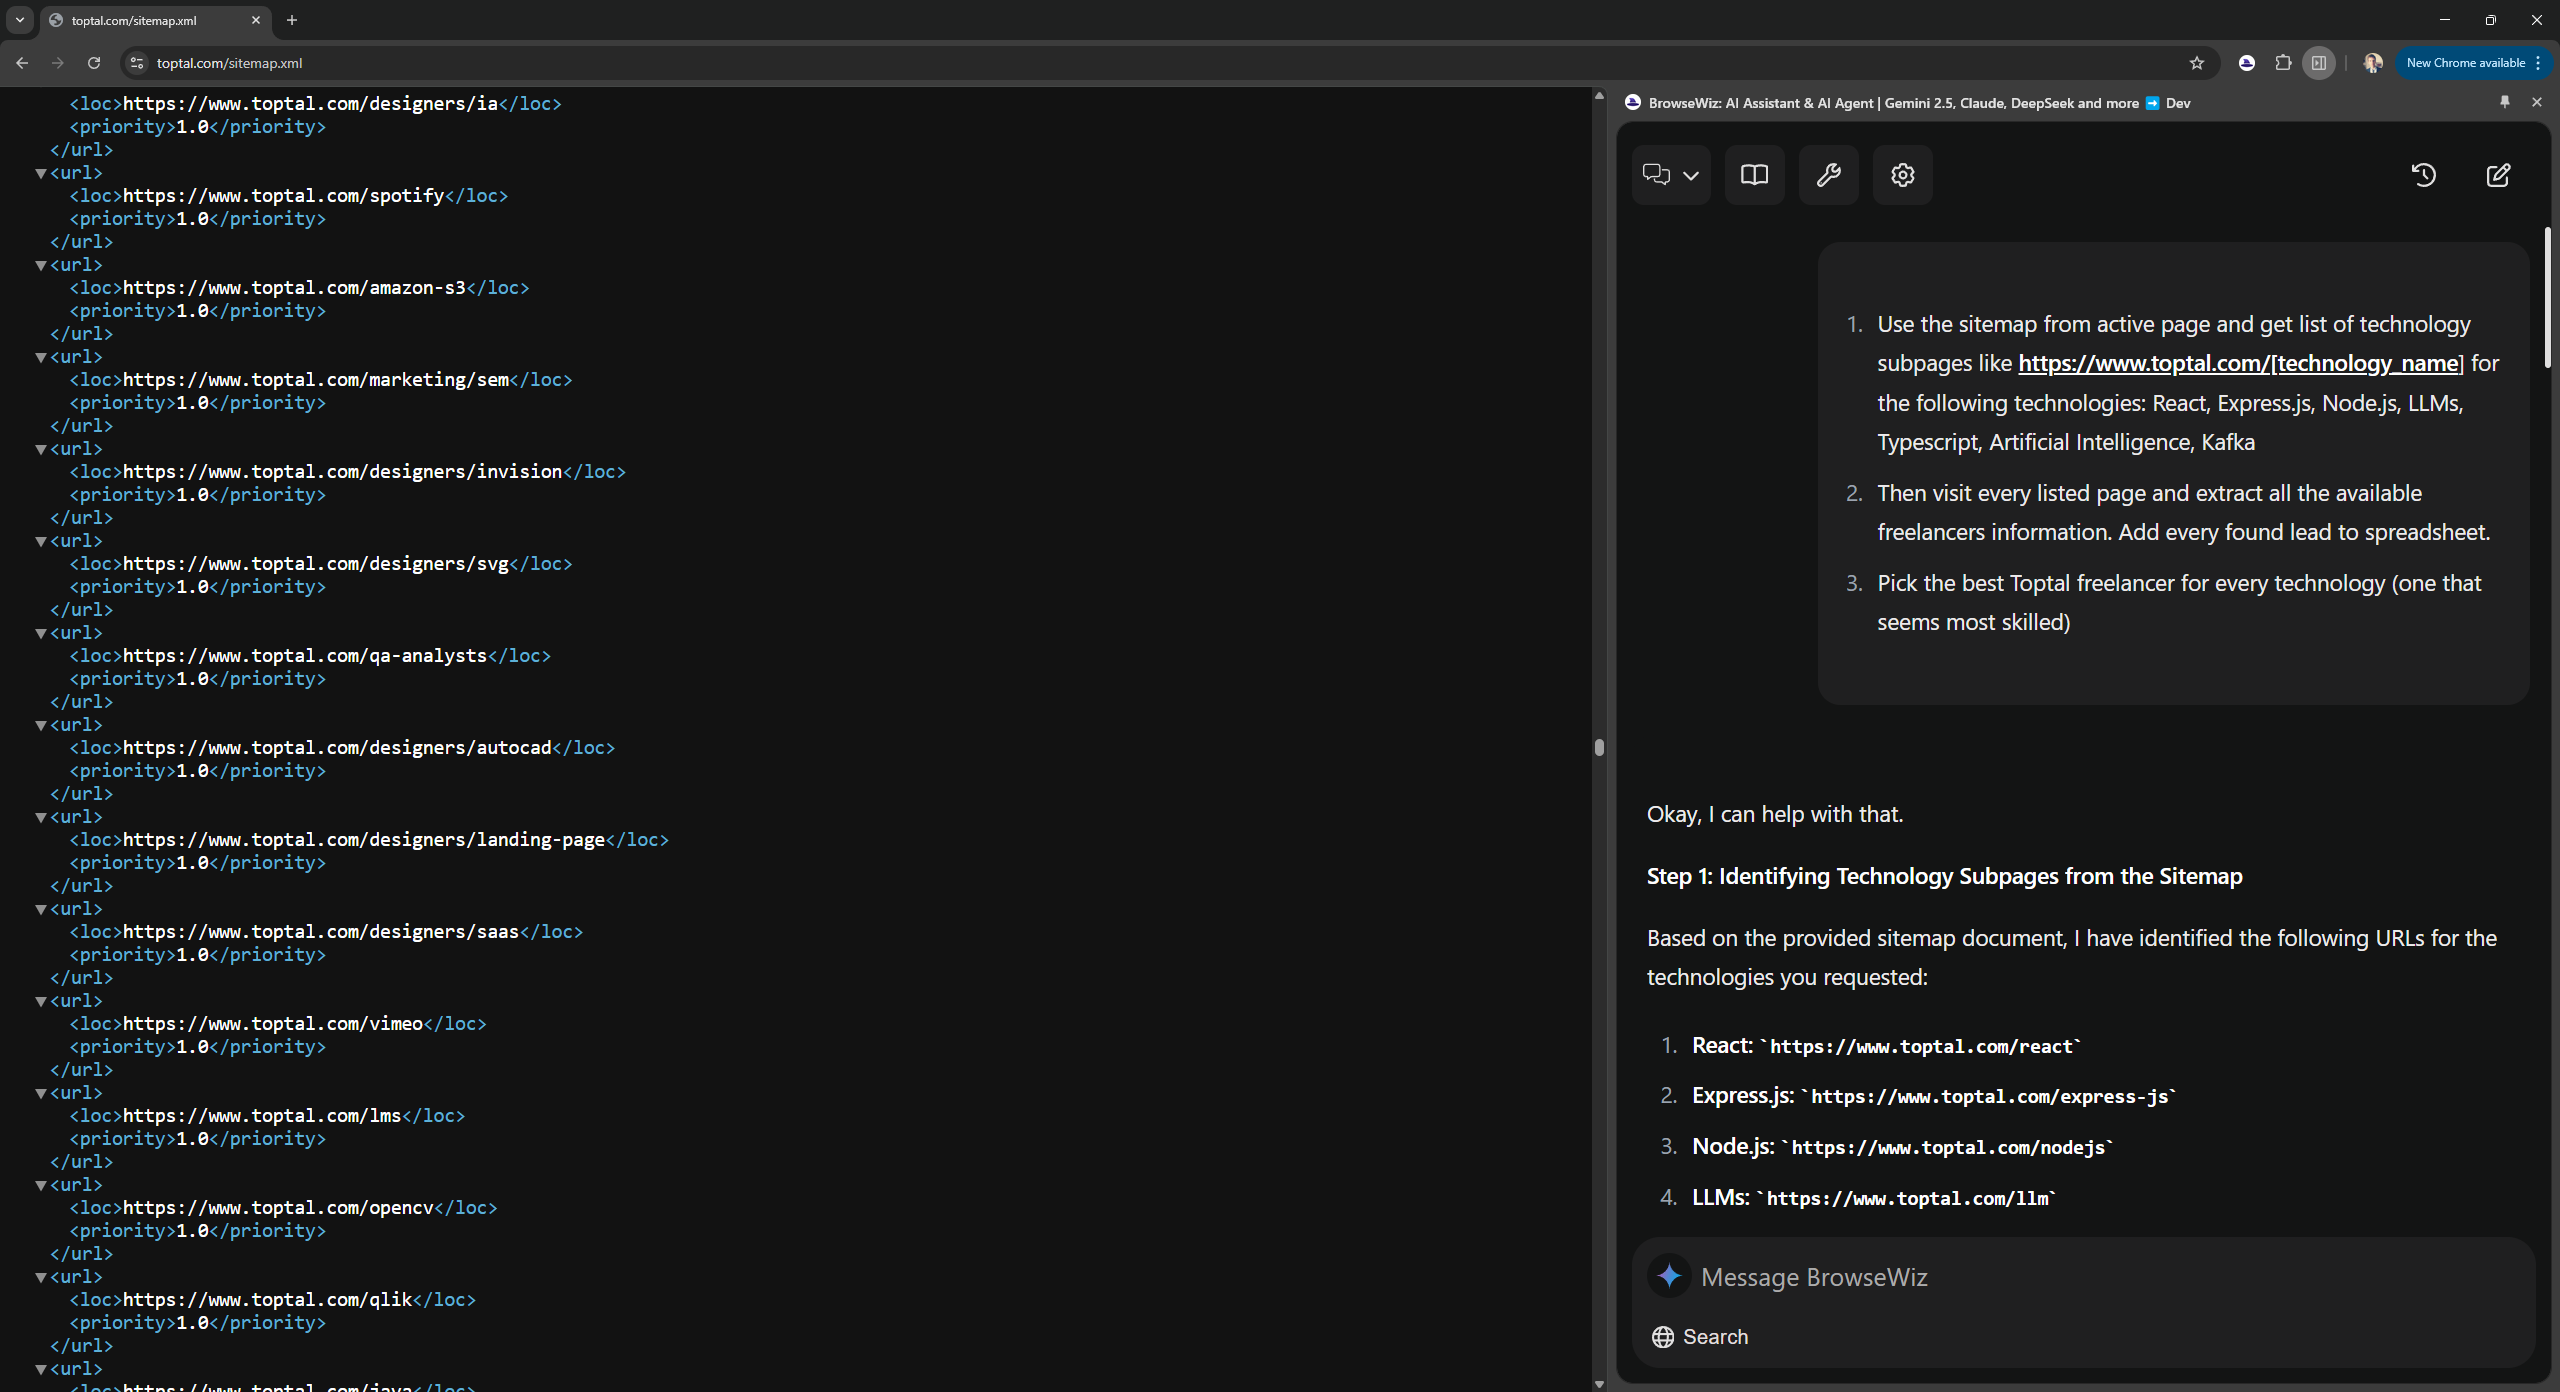Collapse the url node containing qa-analysts
This screenshot has width=2560, height=1392.
(x=41, y=633)
